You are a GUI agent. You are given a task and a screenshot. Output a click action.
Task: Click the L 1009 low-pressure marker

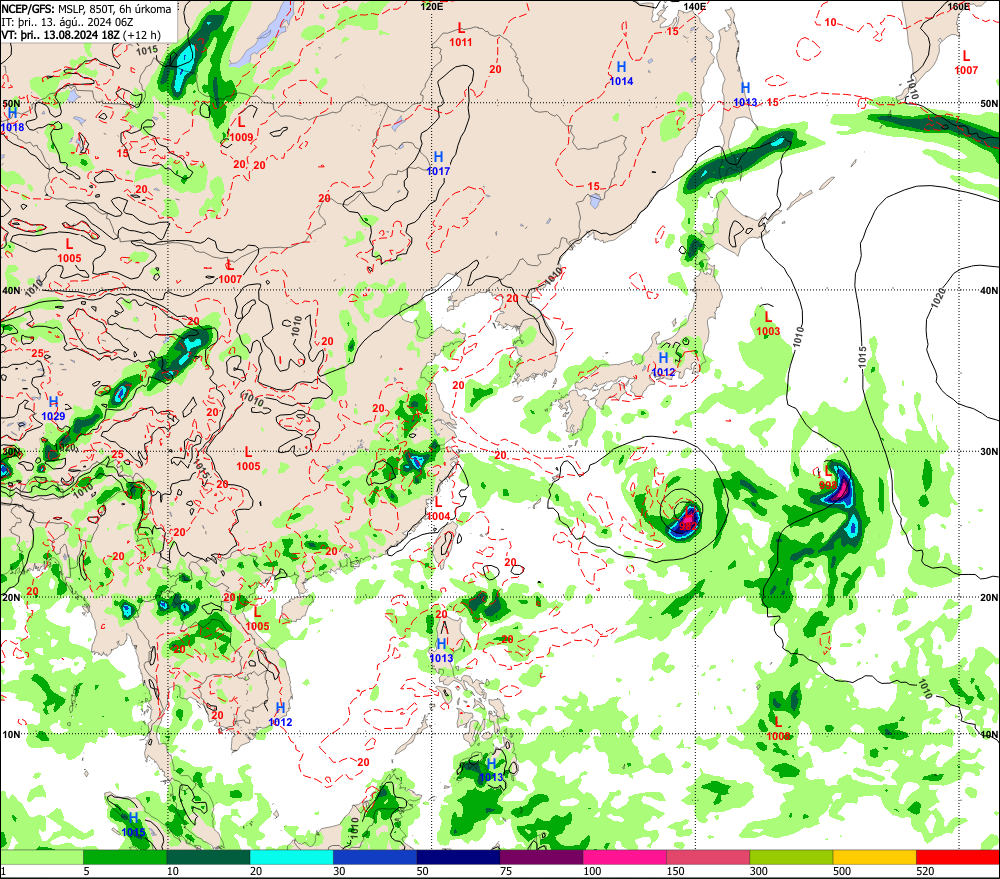coord(241,129)
